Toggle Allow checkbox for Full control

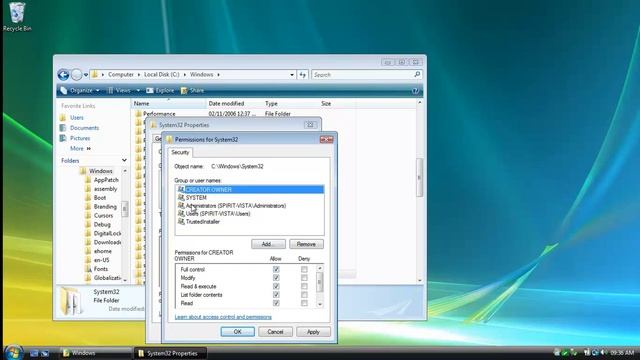[276, 269]
